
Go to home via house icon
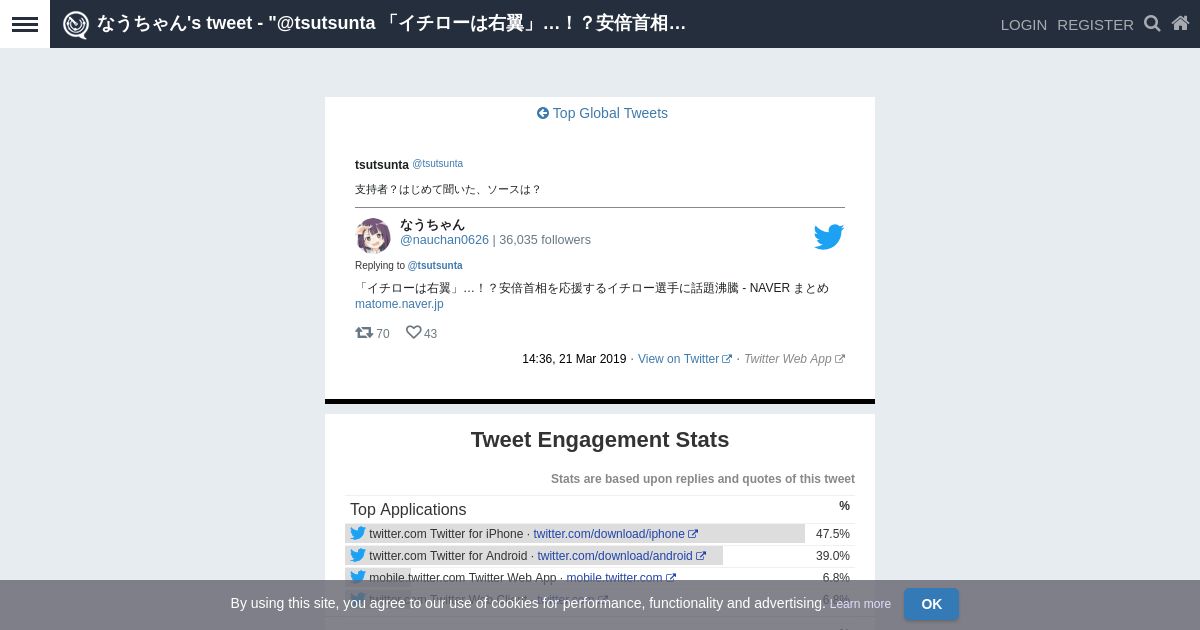(1180, 23)
